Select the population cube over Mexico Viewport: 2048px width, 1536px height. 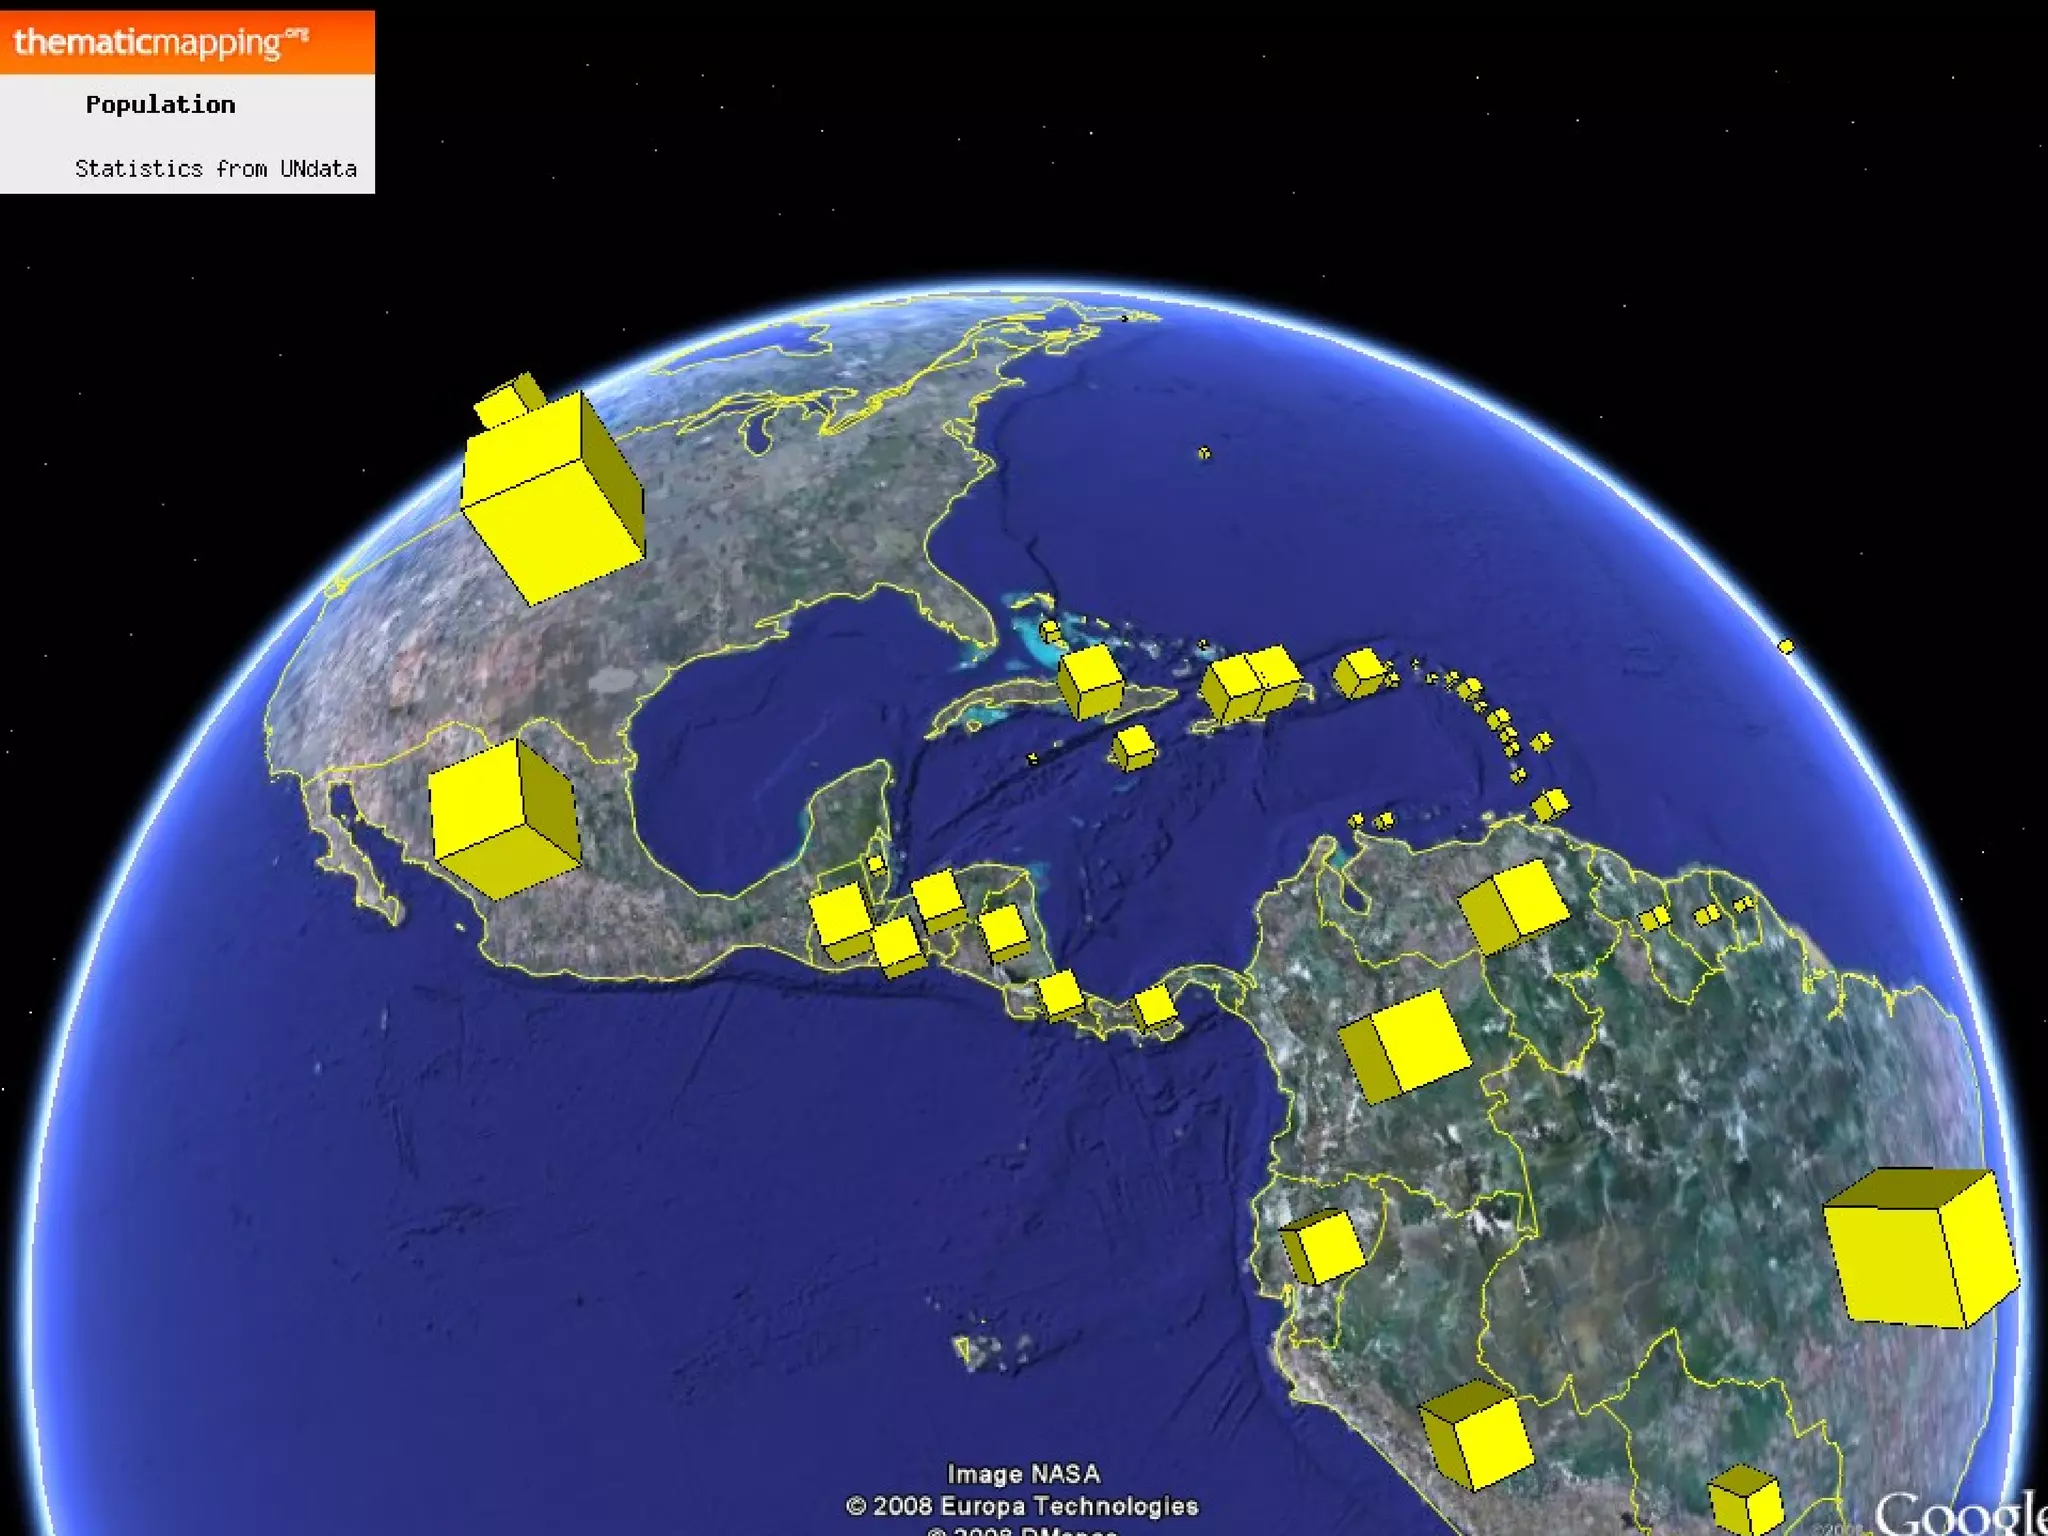pos(504,818)
